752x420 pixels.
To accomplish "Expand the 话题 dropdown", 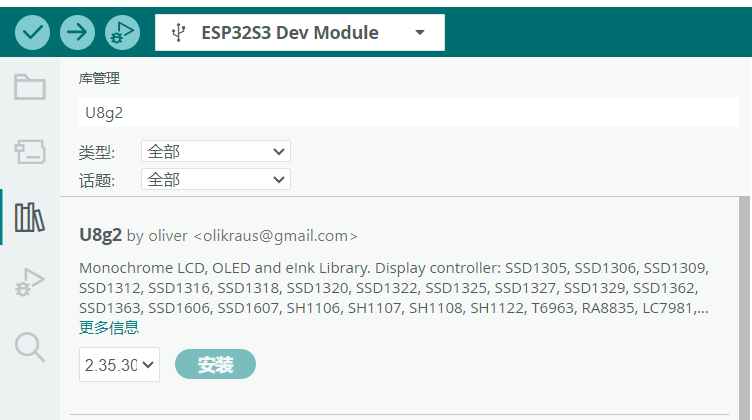I will [216, 179].
